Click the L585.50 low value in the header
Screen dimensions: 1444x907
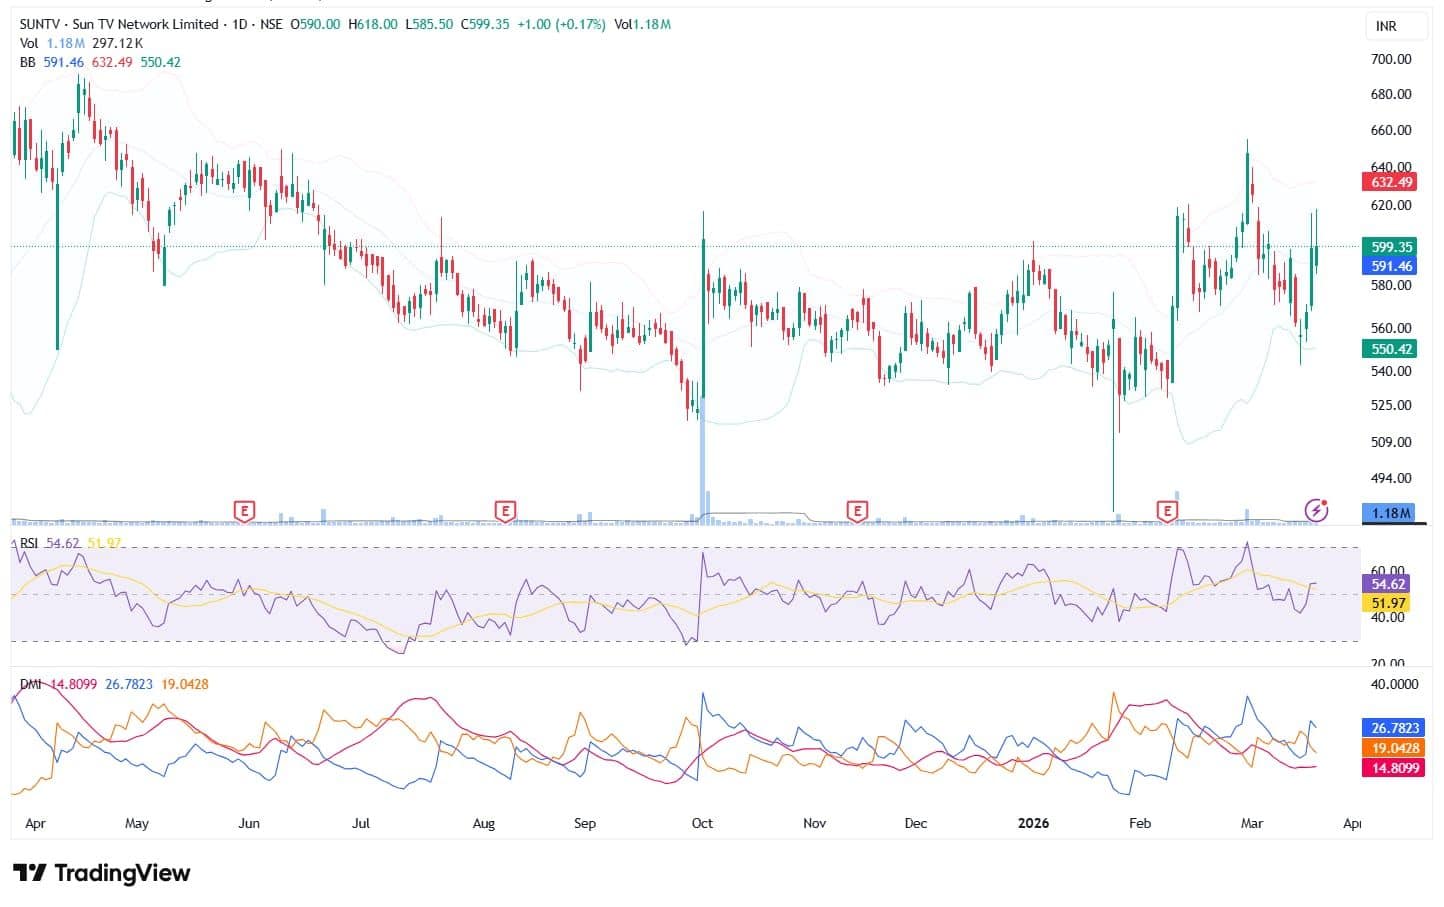pyautogui.click(x=429, y=24)
